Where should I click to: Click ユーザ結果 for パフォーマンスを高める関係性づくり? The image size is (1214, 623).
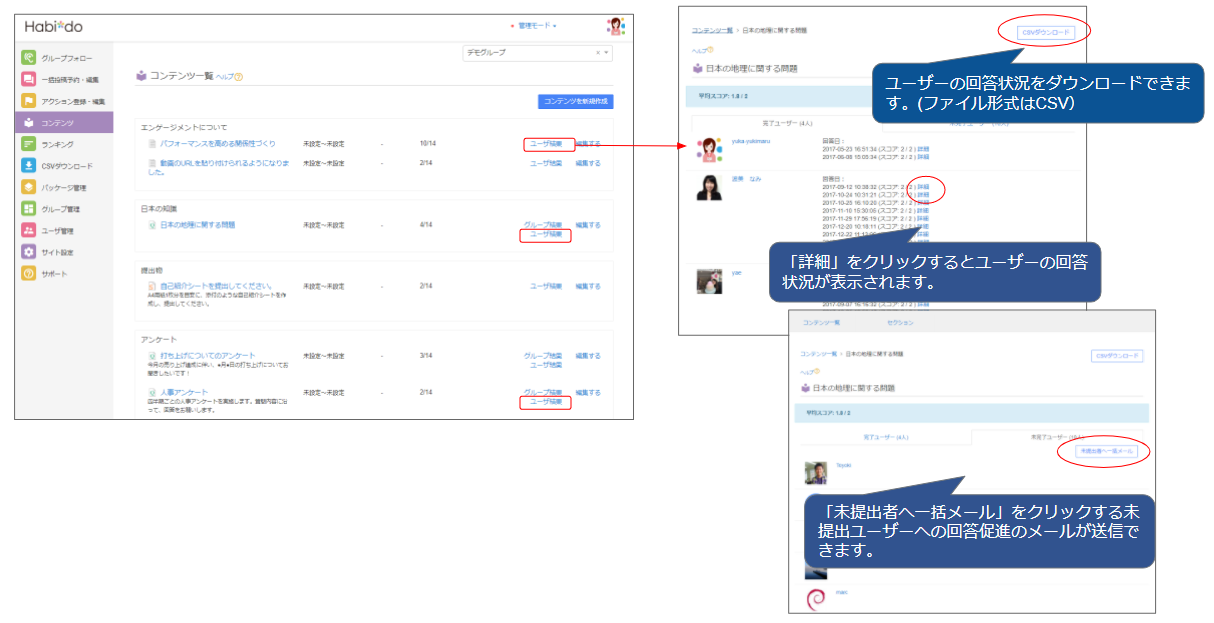[x=546, y=144]
